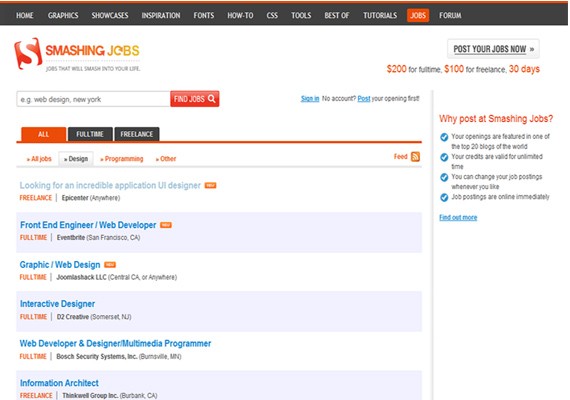Click the FIND JOBS search button
Viewport: 570px width, 400px height.
coord(194,99)
